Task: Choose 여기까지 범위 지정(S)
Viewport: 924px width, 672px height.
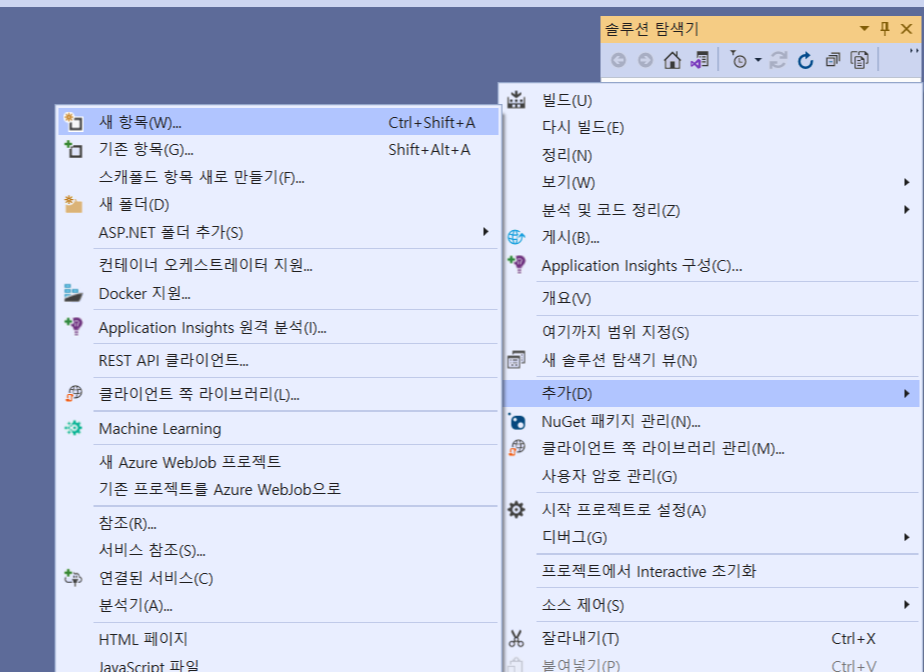Action: tap(711, 332)
